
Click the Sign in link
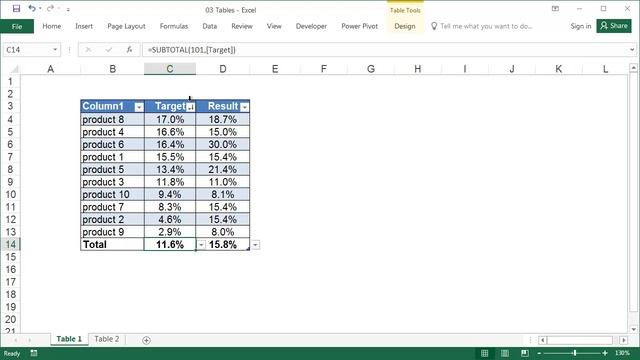pyautogui.click(x=580, y=26)
